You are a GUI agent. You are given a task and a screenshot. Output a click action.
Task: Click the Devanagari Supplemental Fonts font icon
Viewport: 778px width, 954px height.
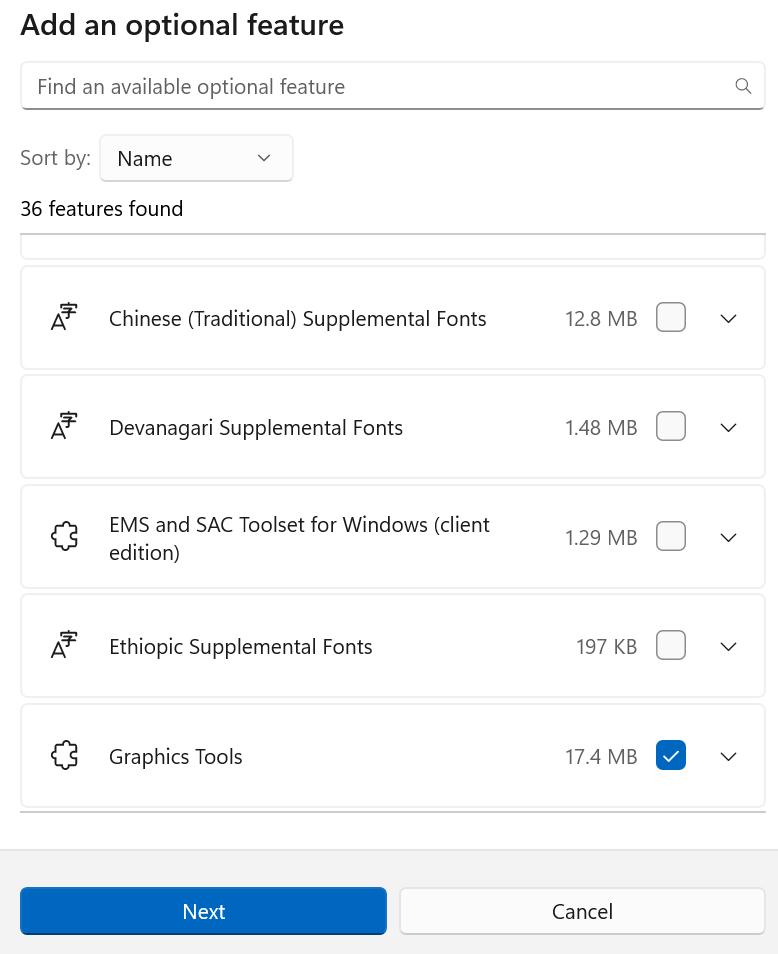(64, 427)
